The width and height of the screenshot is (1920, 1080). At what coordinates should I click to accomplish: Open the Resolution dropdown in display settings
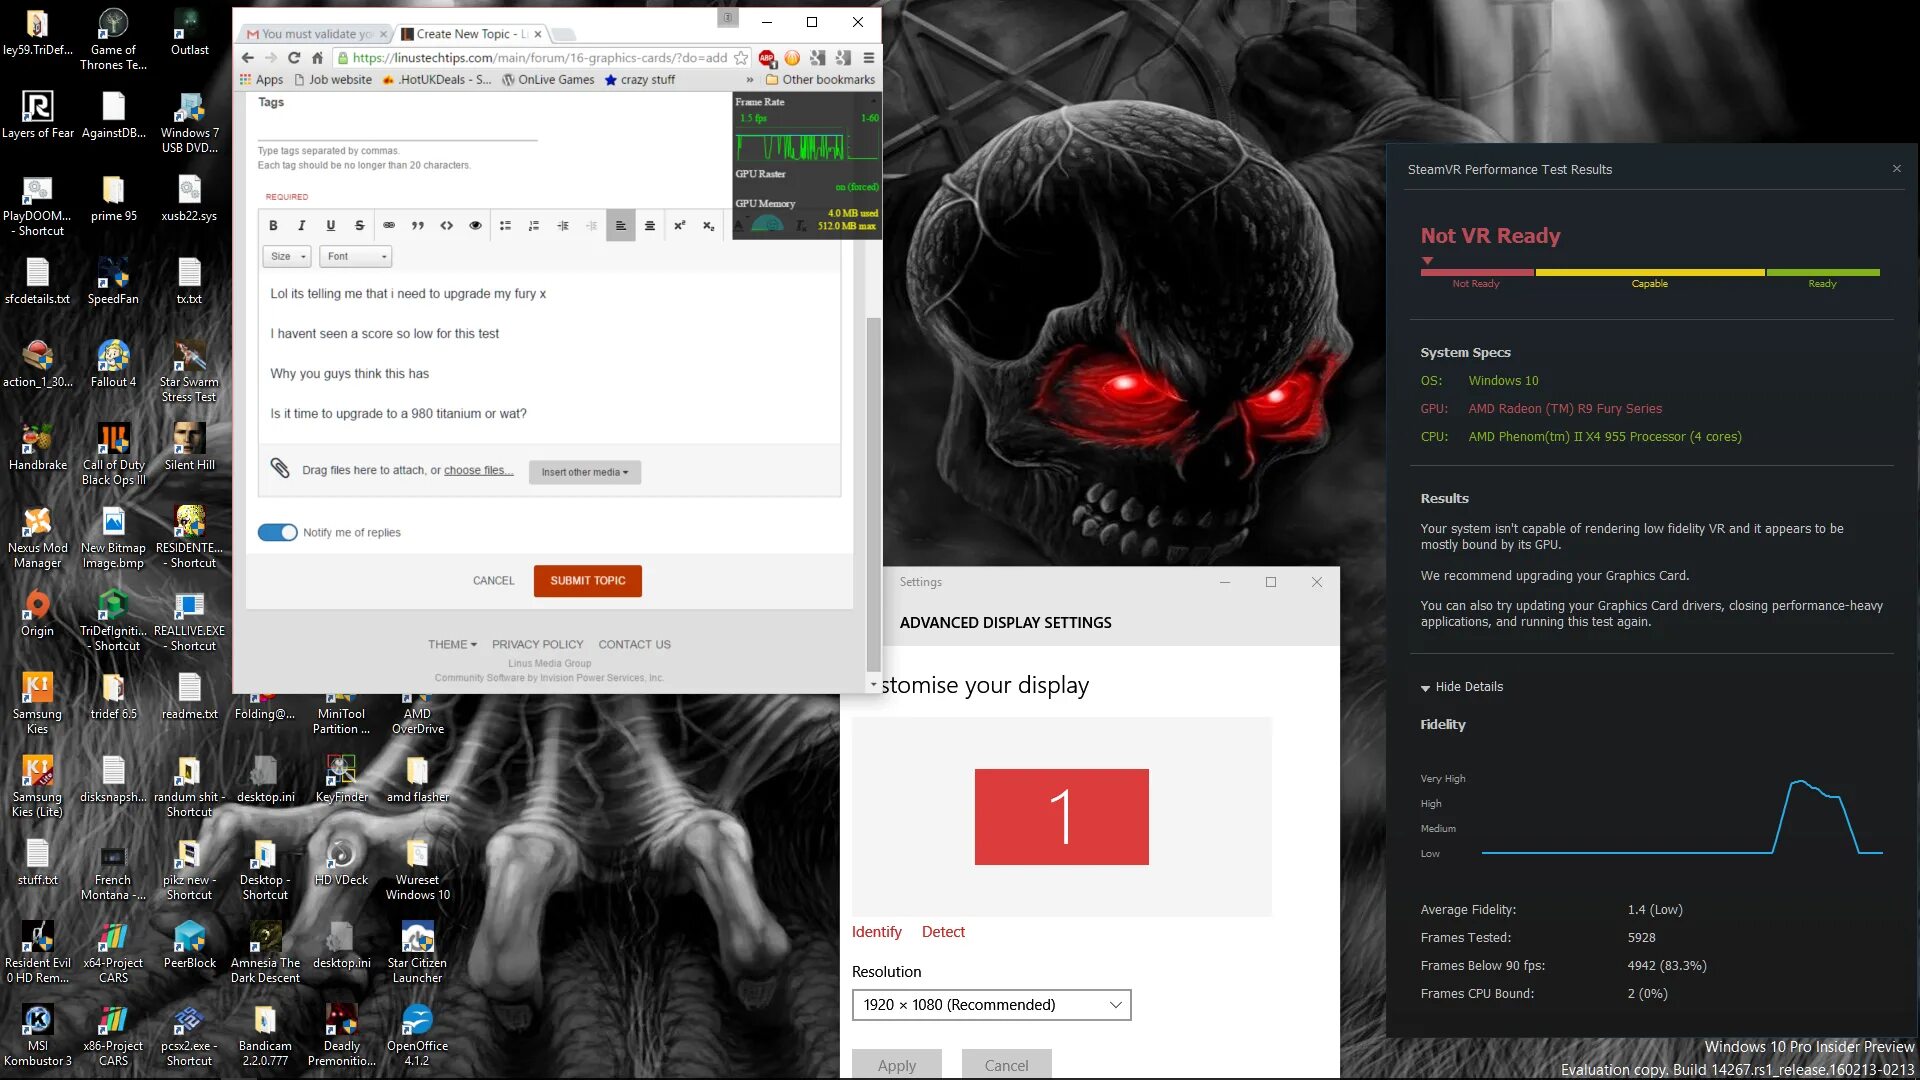[991, 1005]
